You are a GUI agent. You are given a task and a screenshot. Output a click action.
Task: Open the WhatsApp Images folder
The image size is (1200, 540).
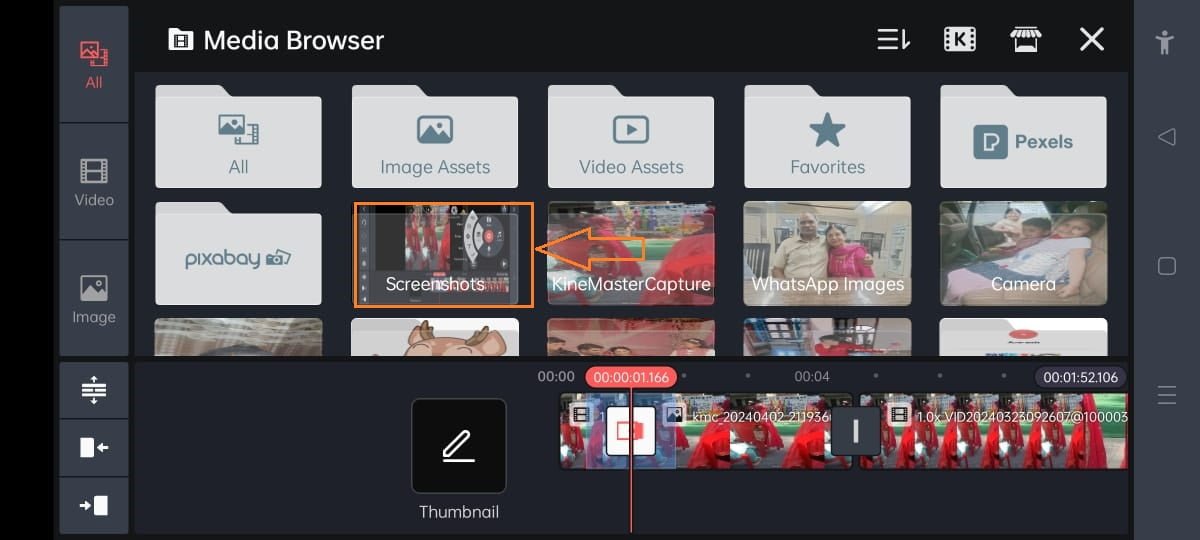(826, 255)
